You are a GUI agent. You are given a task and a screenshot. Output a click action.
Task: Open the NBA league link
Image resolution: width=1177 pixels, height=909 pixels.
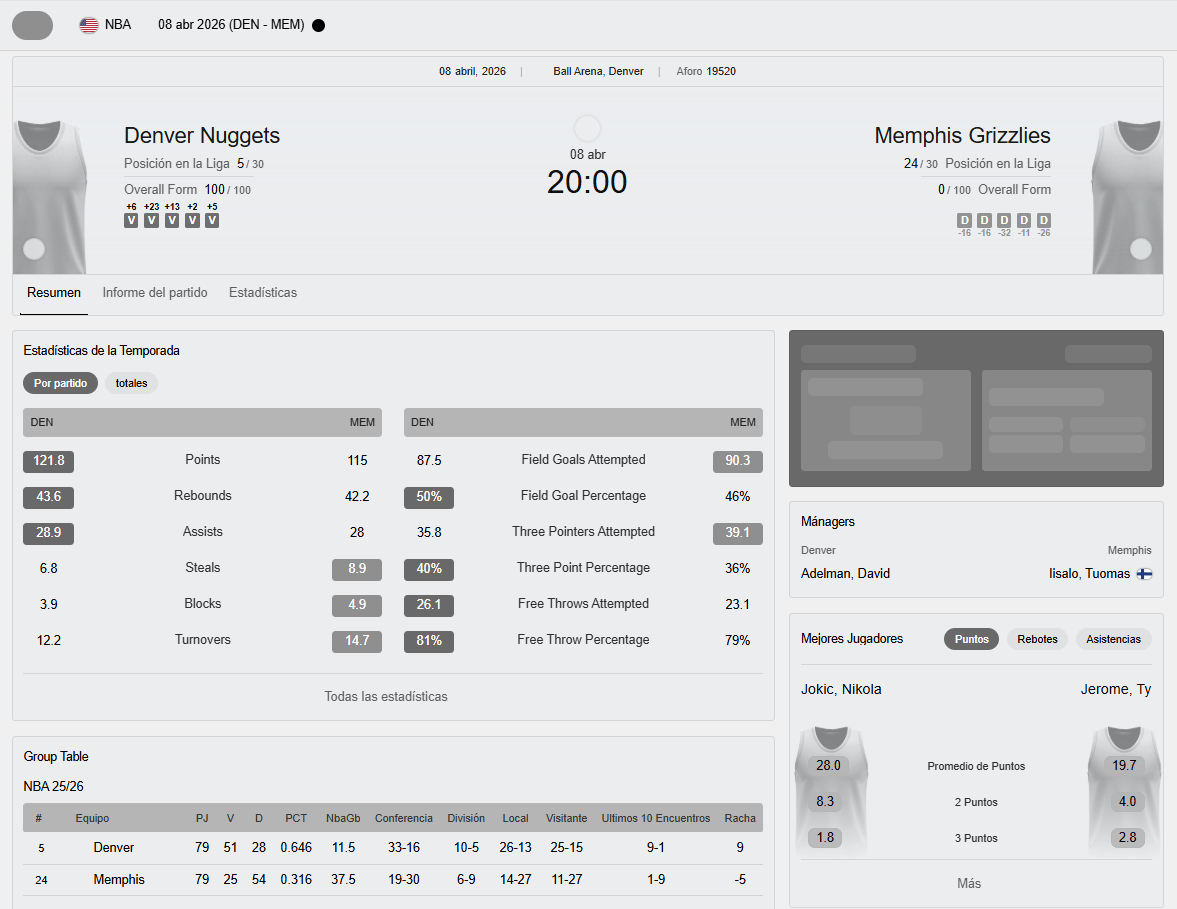click(x=118, y=25)
